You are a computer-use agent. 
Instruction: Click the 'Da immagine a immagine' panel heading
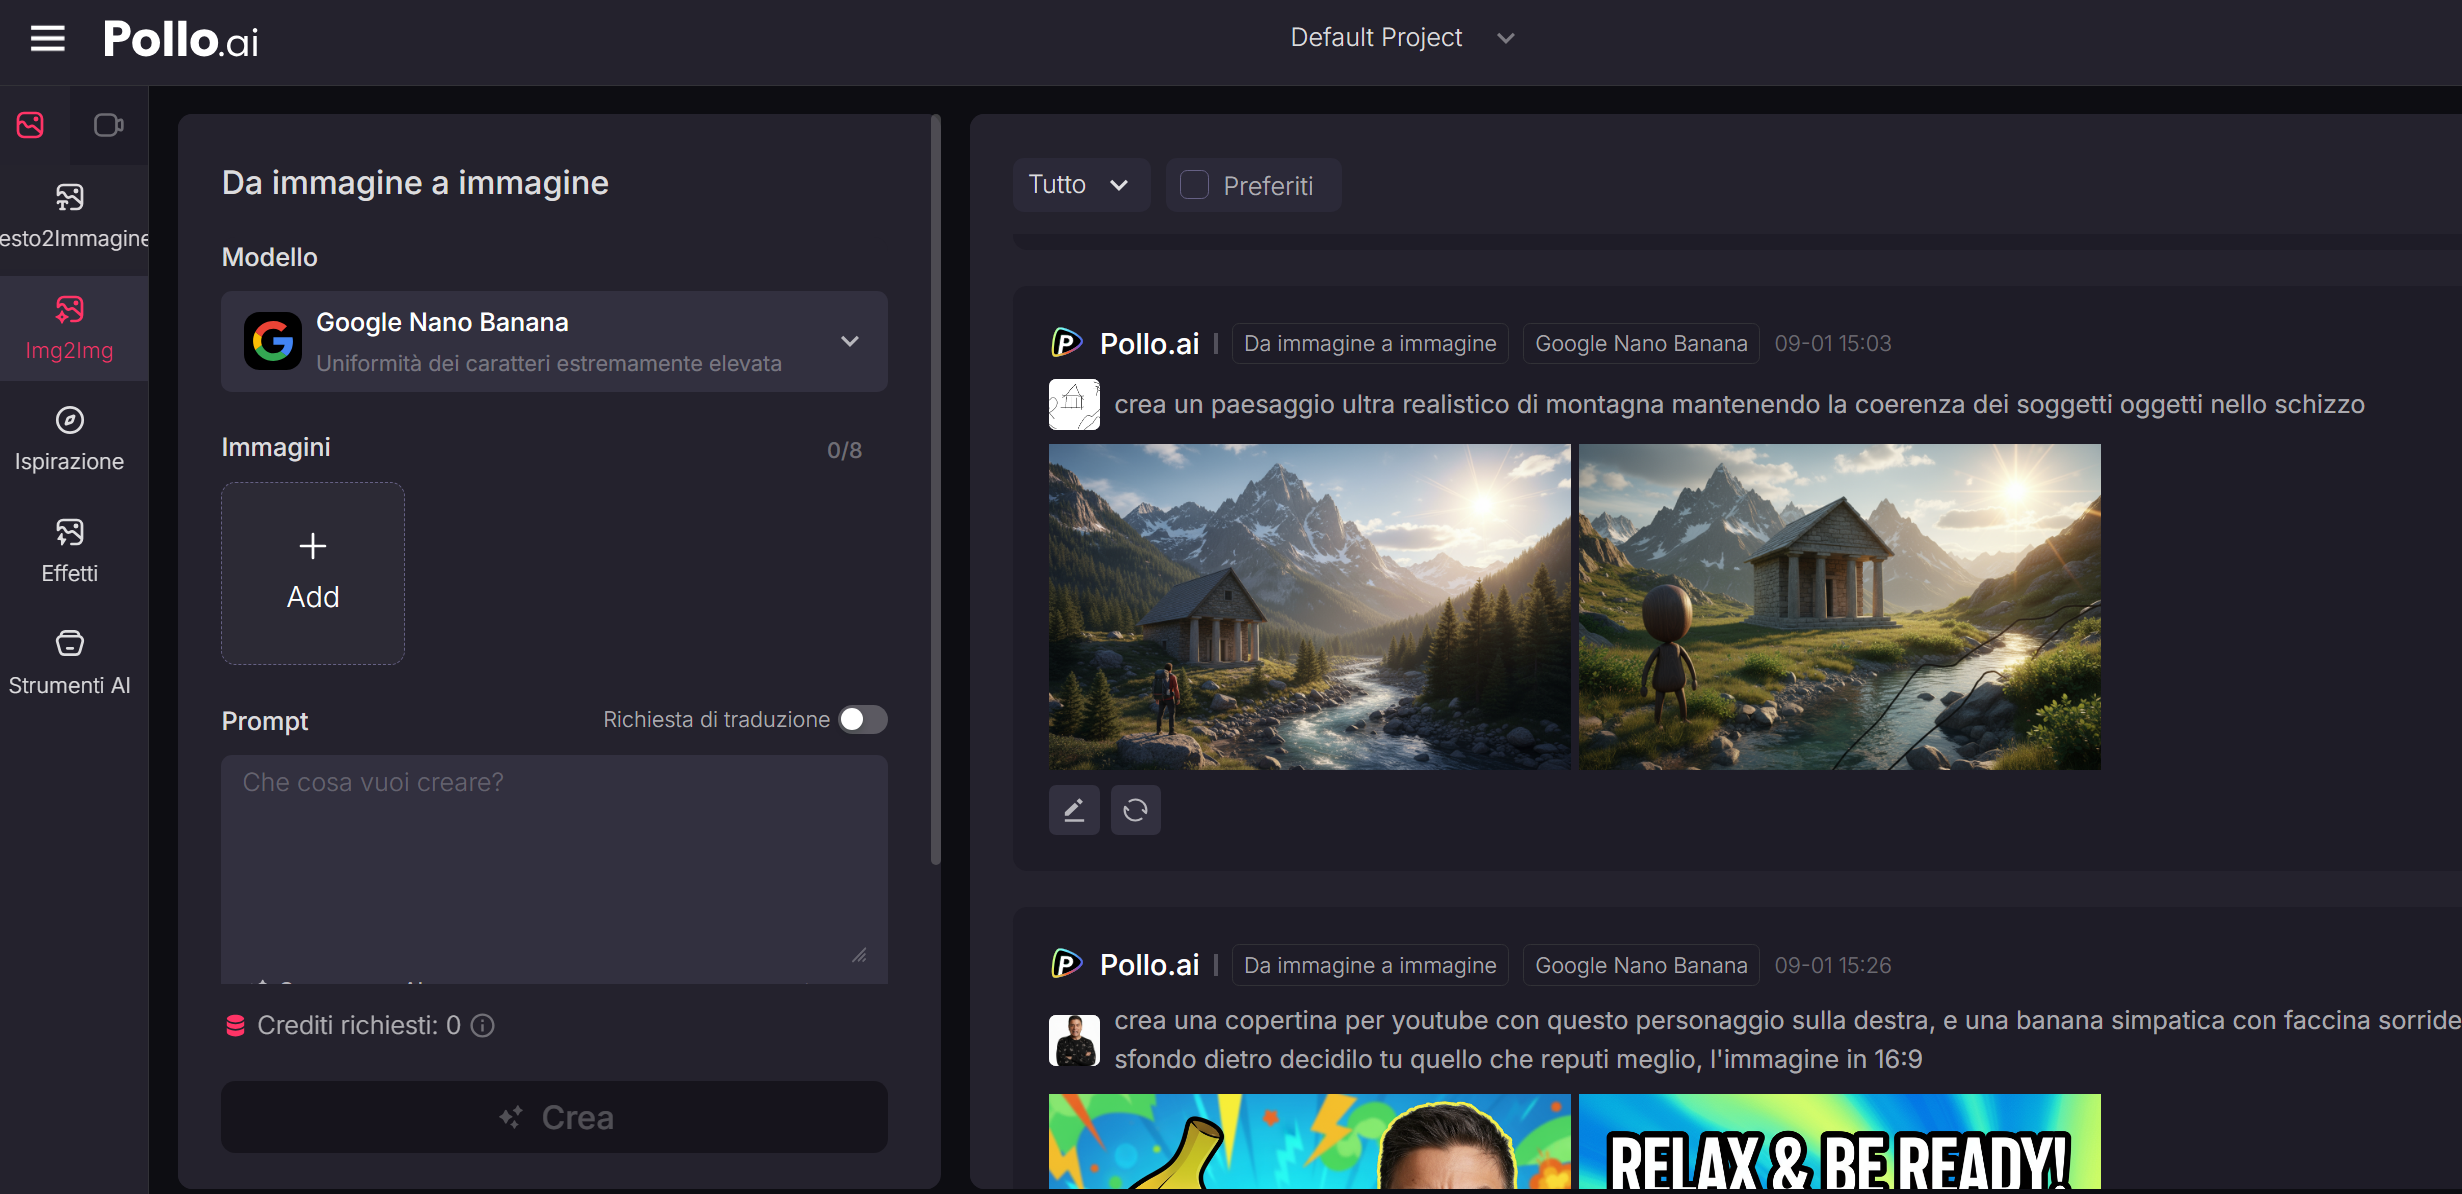tap(415, 183)
